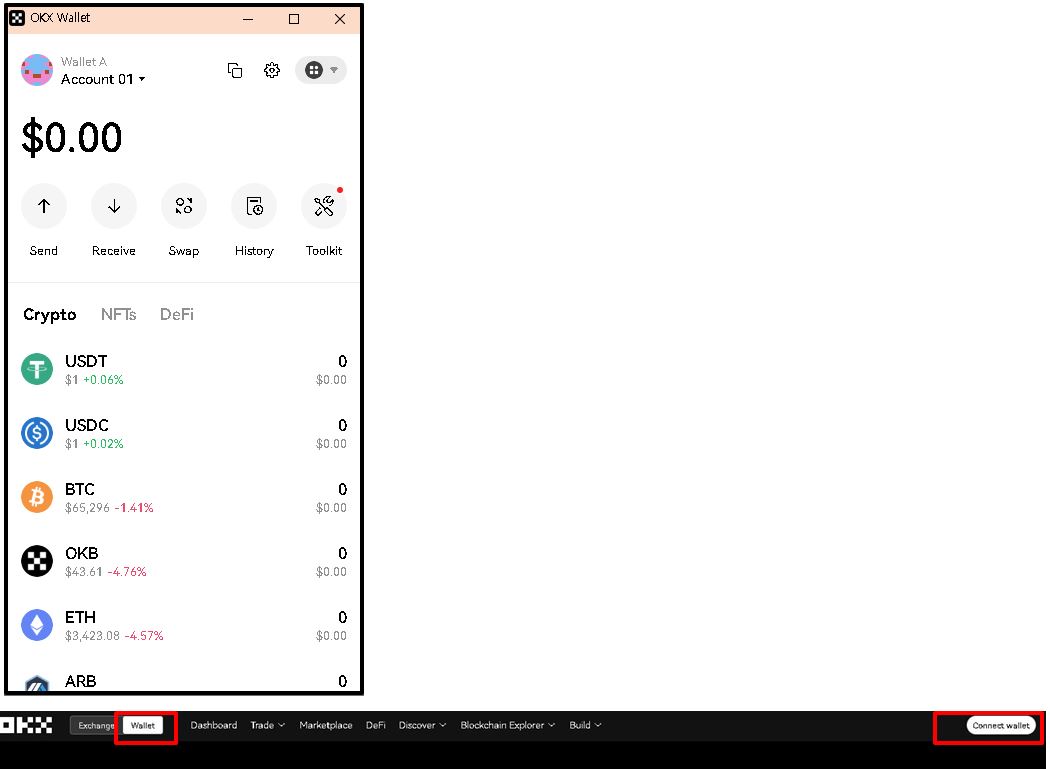Open the Swap icon

[184, 206]
